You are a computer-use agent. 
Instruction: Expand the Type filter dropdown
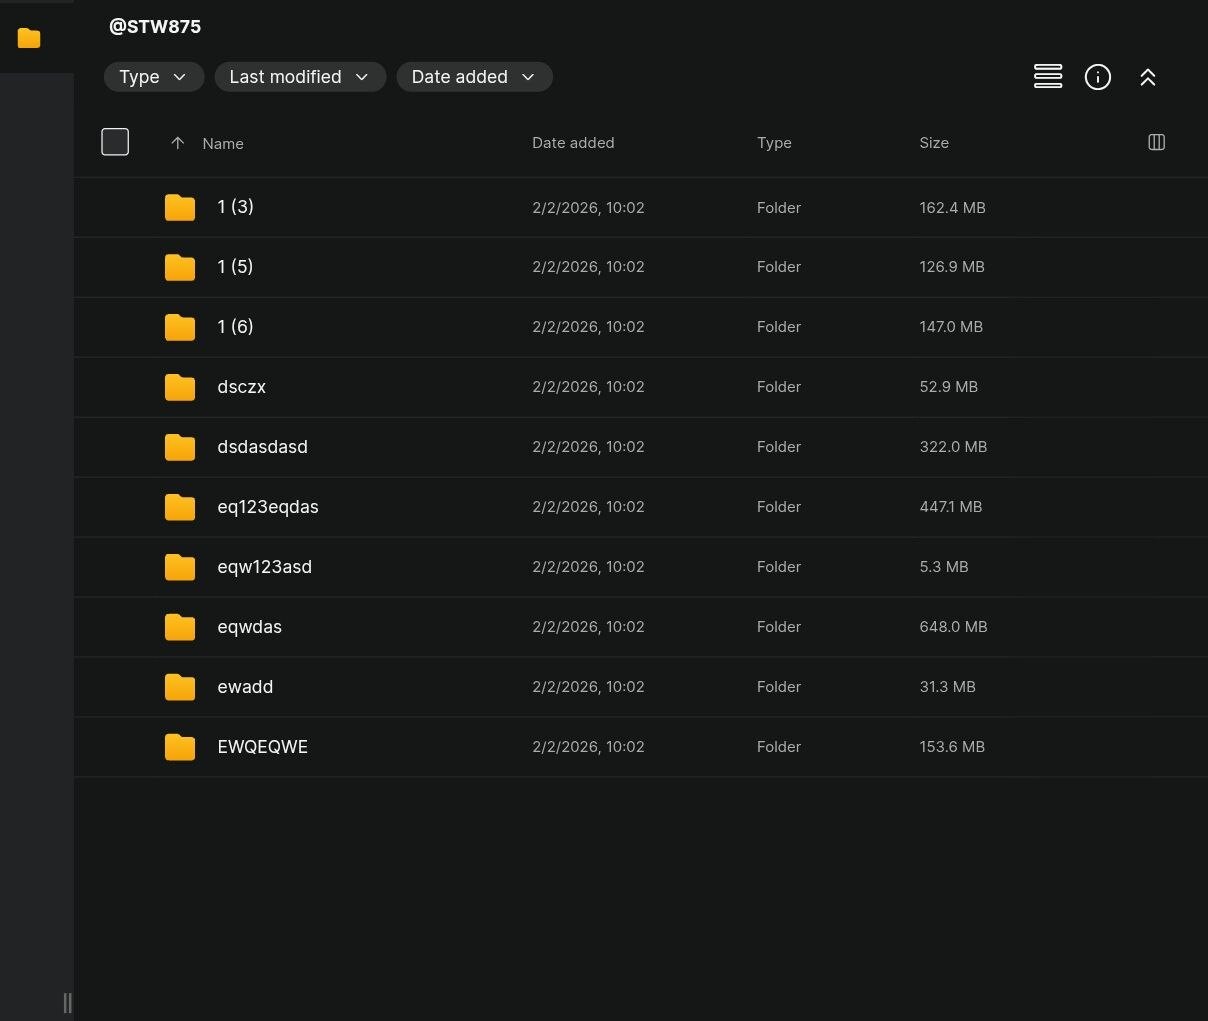pos(153,77)
